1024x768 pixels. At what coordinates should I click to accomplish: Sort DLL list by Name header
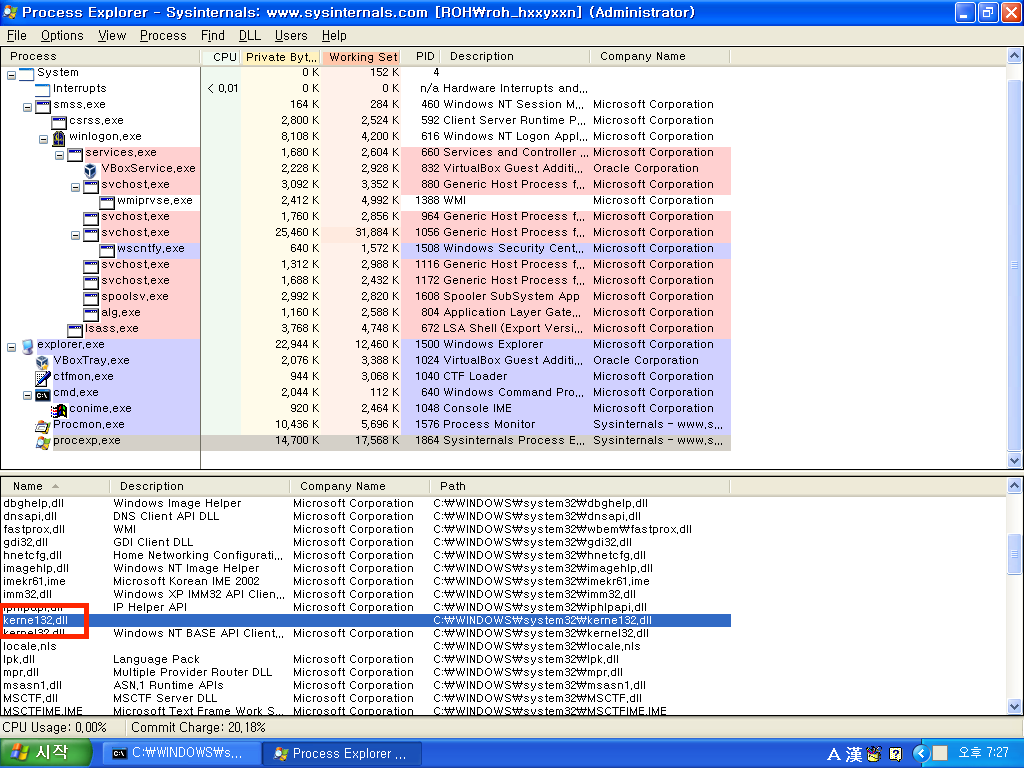click(55, 487)
